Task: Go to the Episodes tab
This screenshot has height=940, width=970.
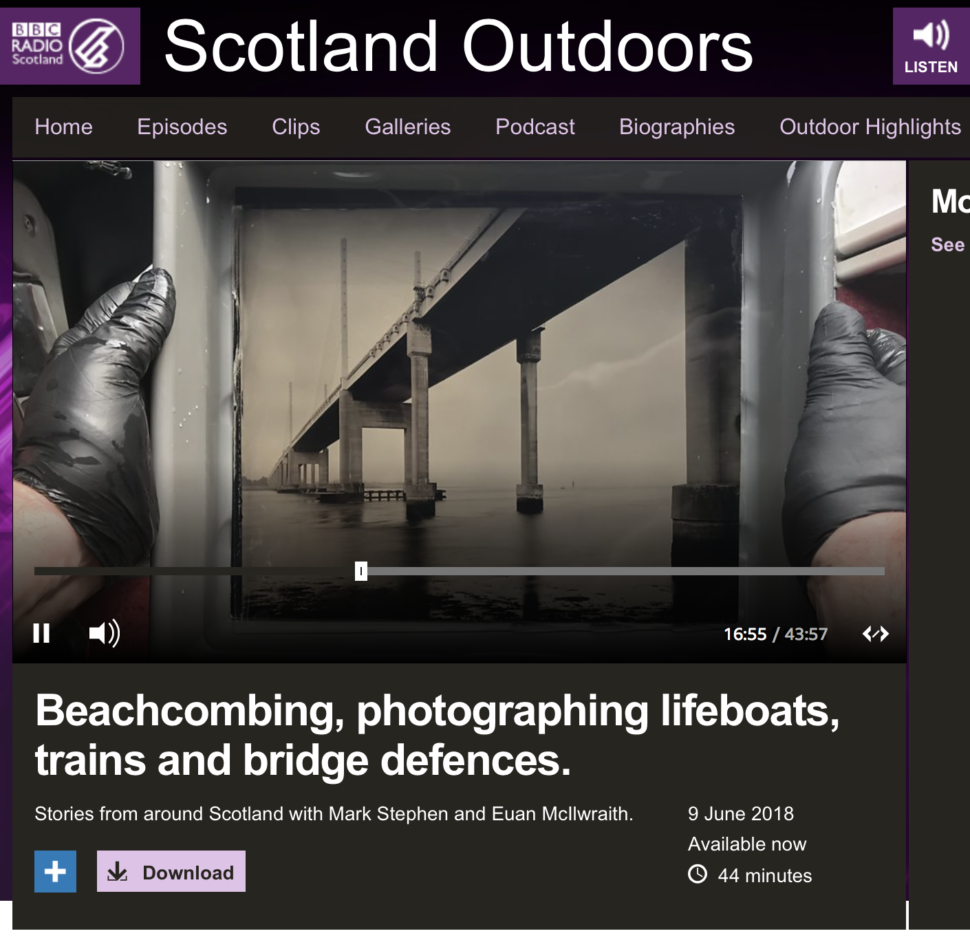Action: click(182, 127)
